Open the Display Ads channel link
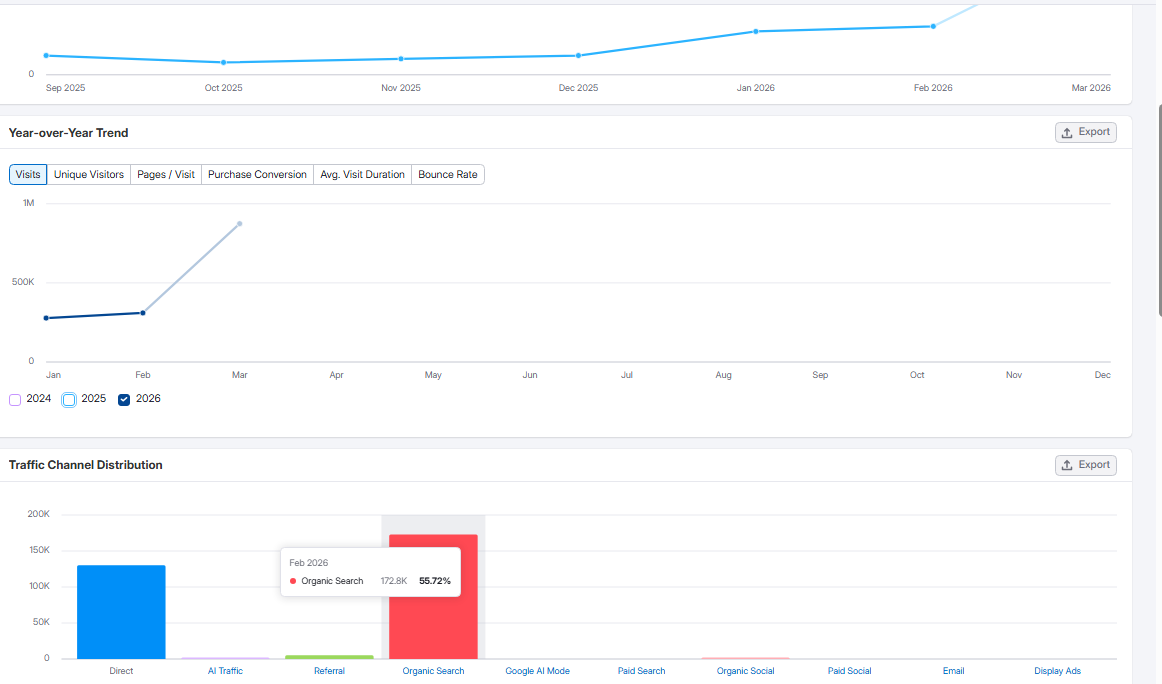 coord(1057,671)
